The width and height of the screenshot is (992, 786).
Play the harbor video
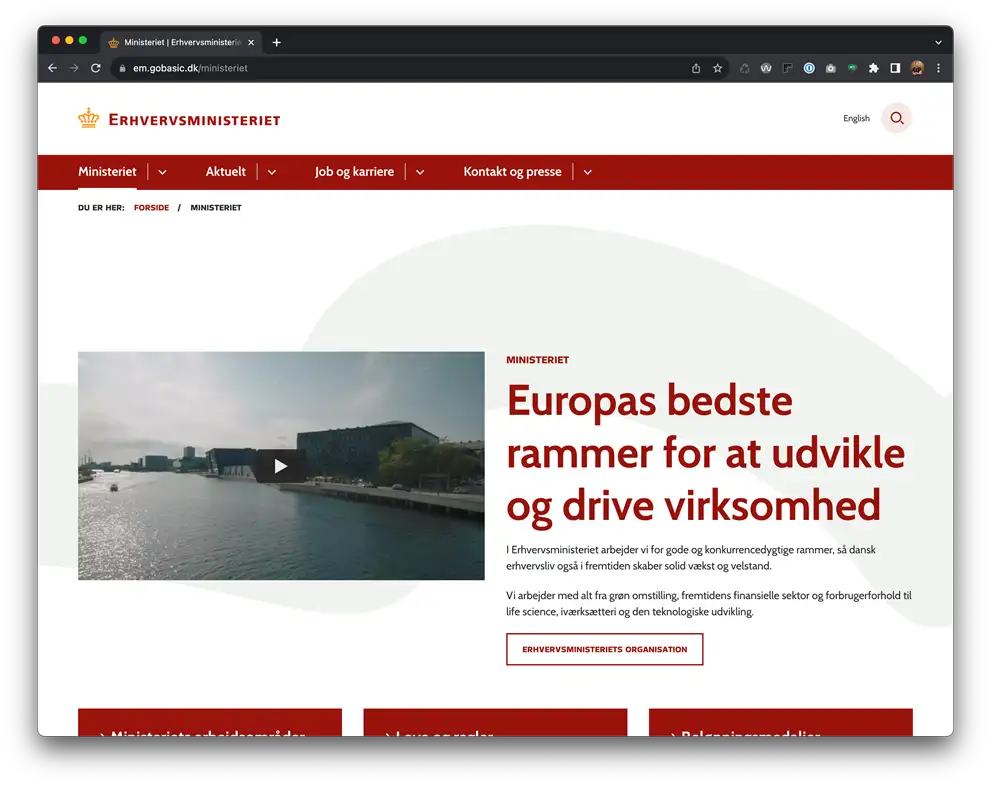click(x=281, y=466)
